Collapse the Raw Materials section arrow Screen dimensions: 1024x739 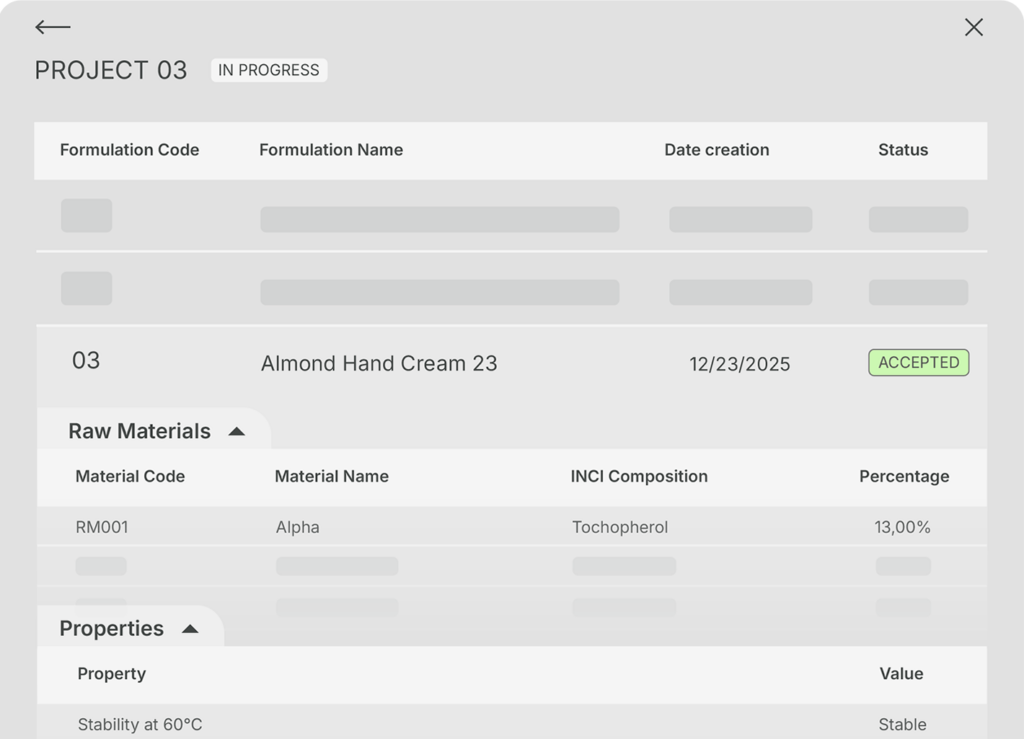236,432
